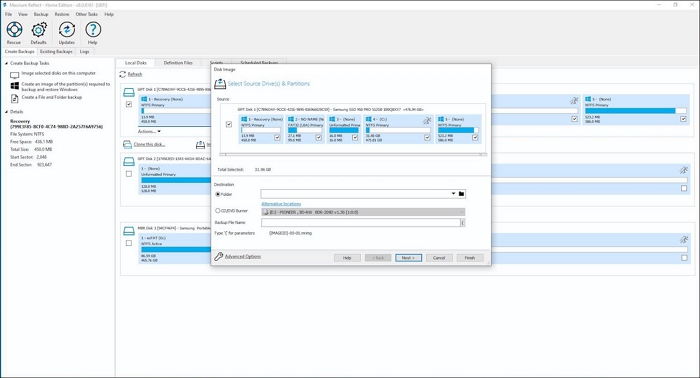Click into the Backup File Name field
This screenshot has width=700, height=378.
361,222
